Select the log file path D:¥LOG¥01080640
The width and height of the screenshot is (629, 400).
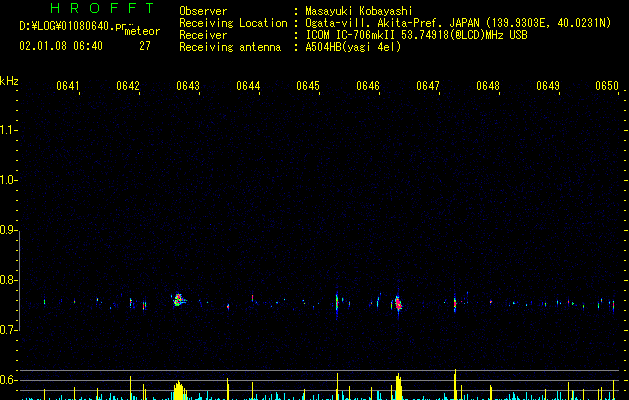pos(67,26)
